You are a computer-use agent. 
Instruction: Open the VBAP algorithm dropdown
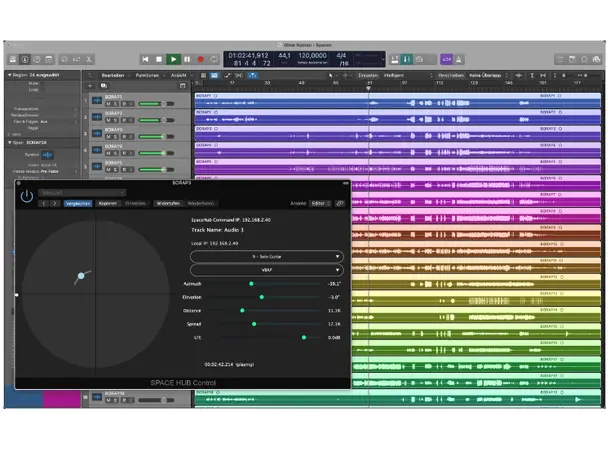pos(266,269)
